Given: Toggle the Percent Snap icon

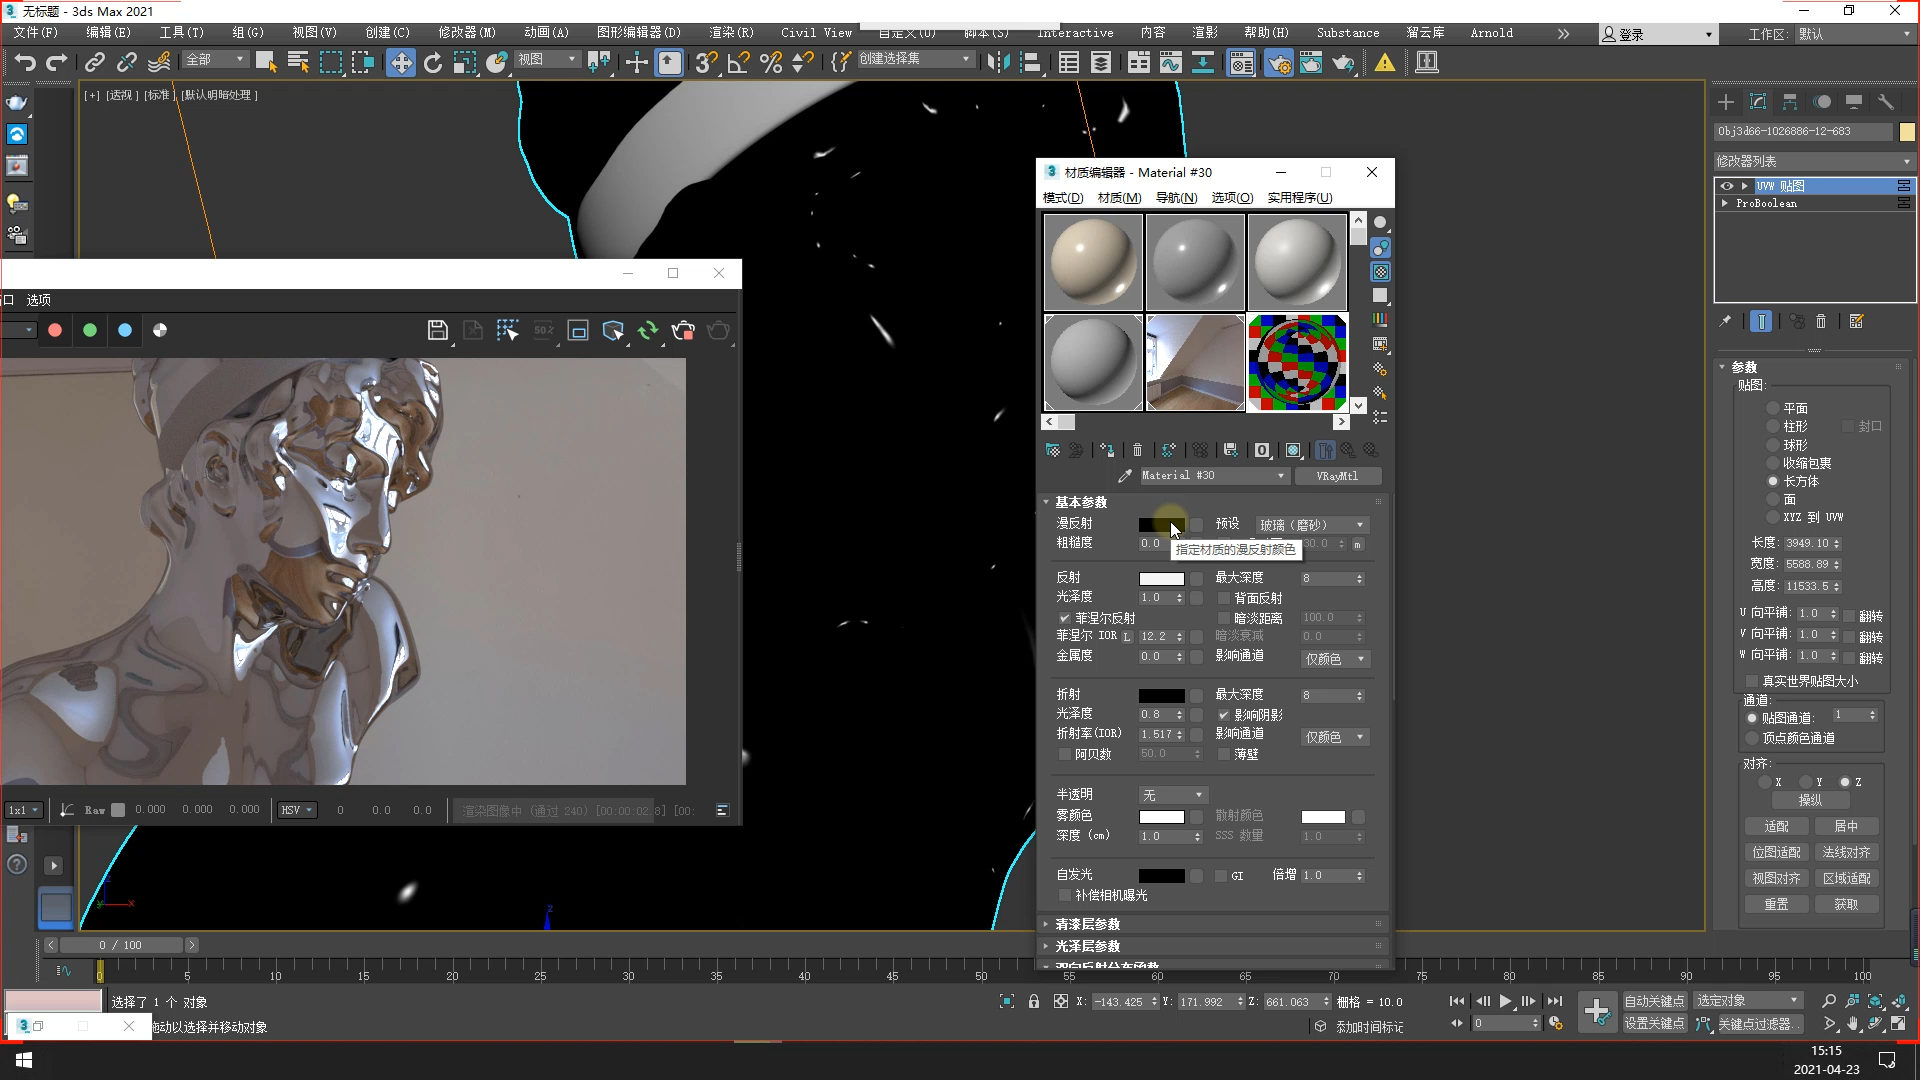Looking at the screenshot, I should tap(771, 63).
